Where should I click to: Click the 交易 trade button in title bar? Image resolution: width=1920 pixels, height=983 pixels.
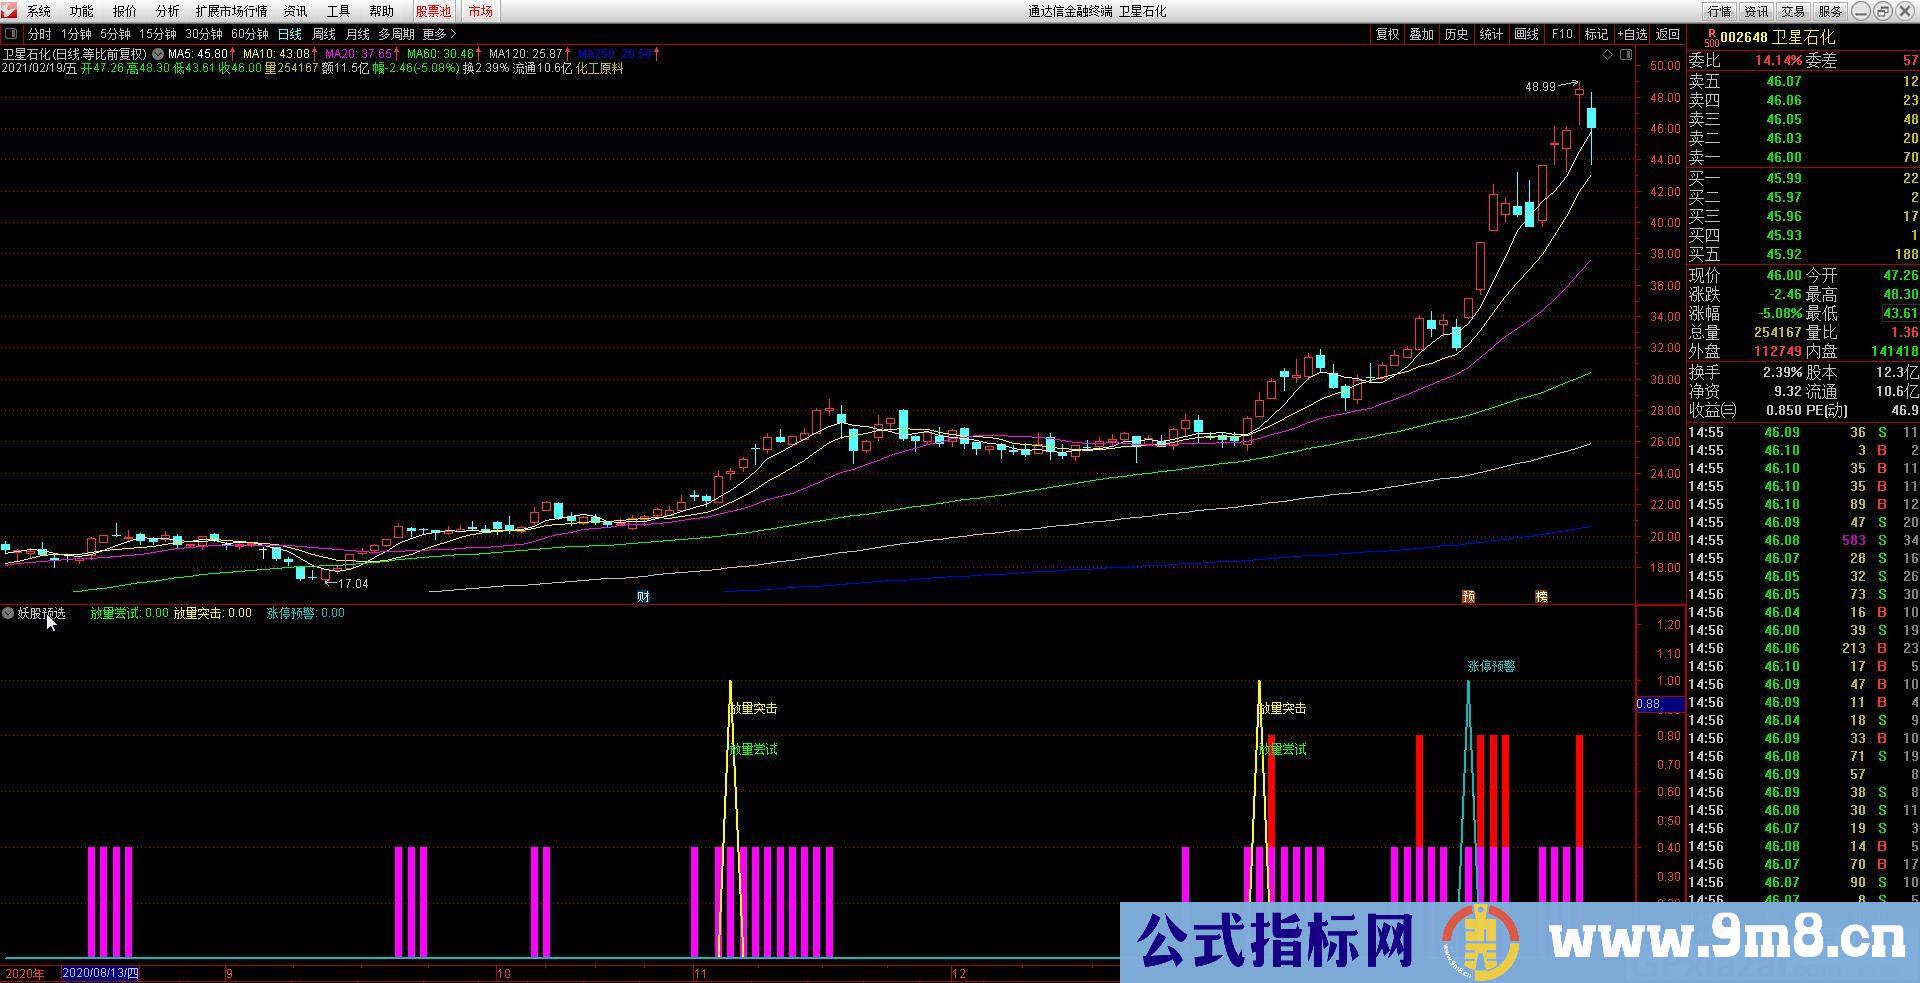click(x=1793, y=11)
